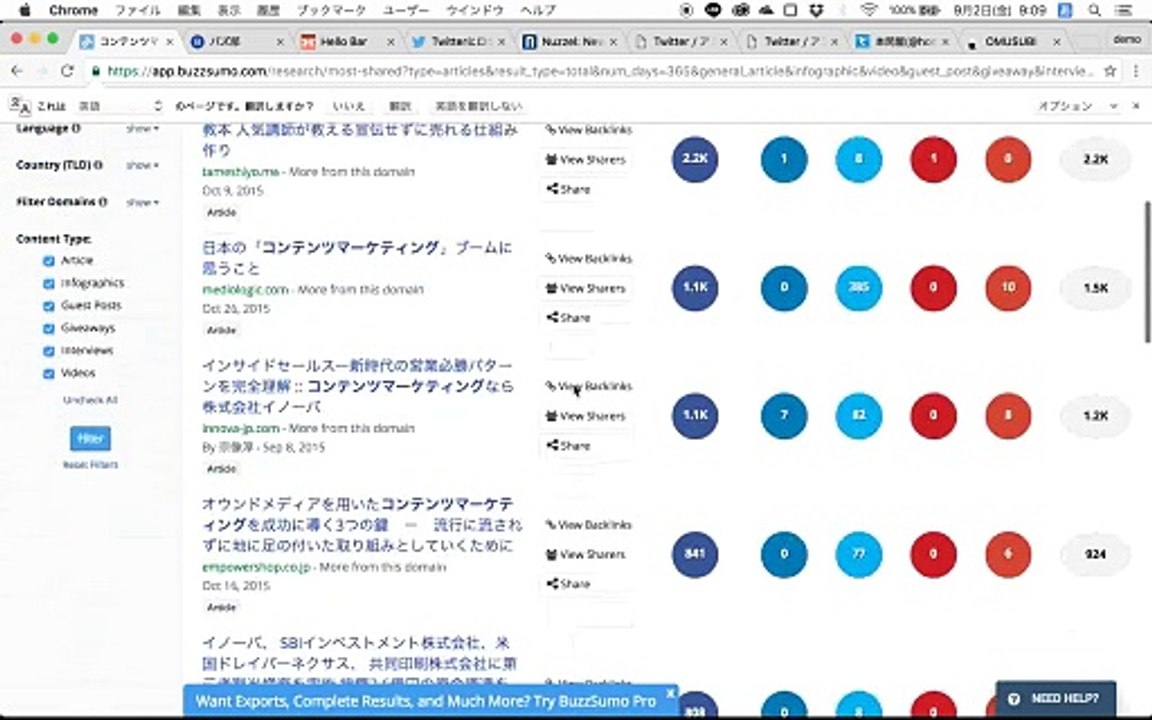The height and width of the screenshot is (720, 1152).
Task: Click Google+ circle showing 6
Action: point(1007,554)
